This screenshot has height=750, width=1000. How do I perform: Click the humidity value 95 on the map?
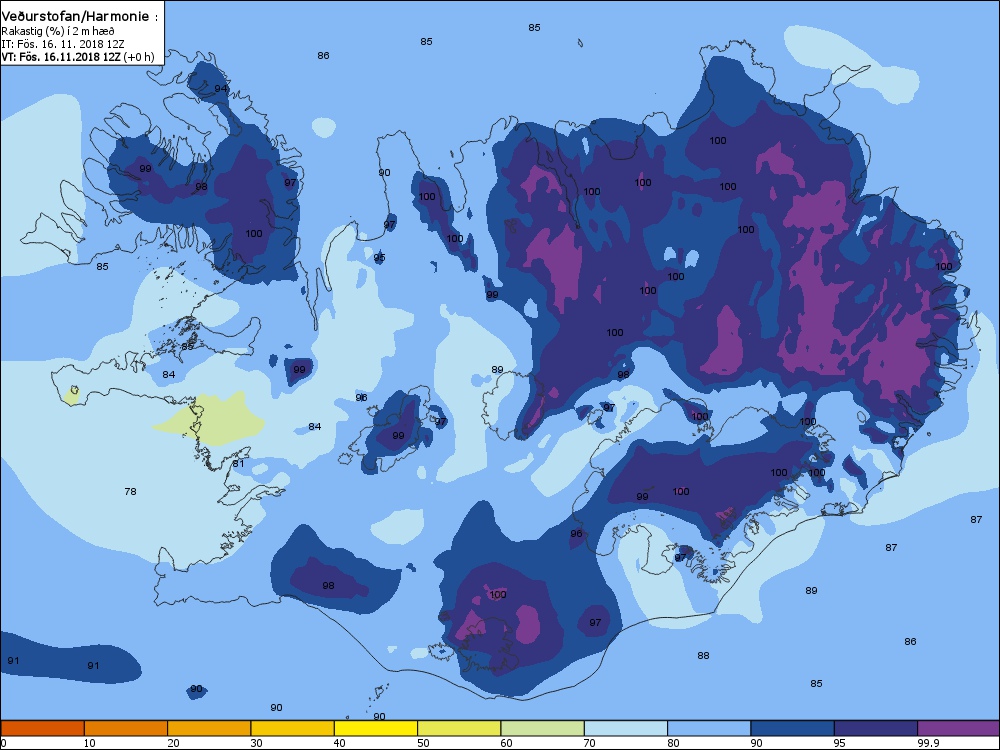click(379, 258)
